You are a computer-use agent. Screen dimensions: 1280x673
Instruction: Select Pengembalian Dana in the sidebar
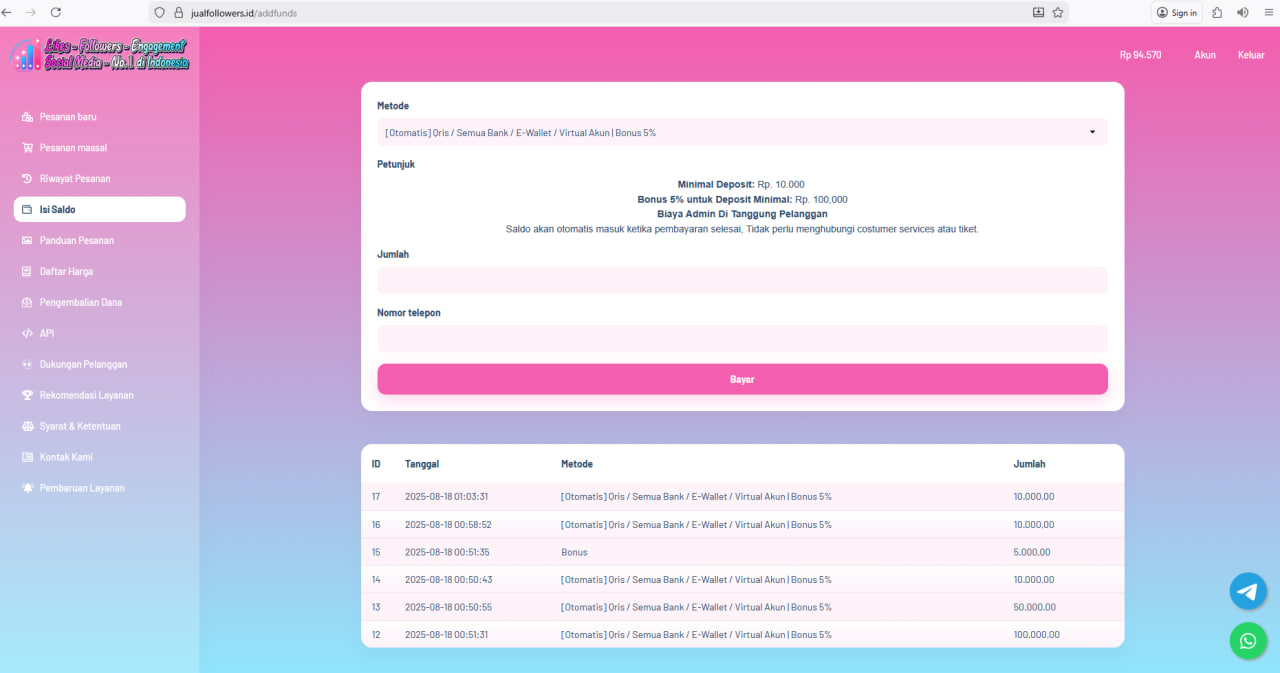pyautogui.click(x=80, y=302)
